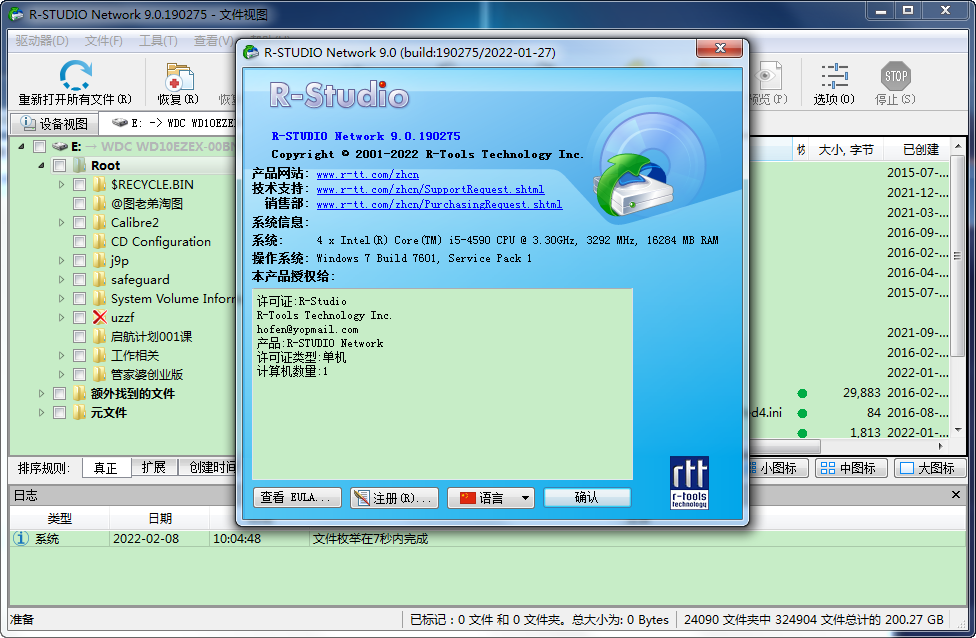
Task: Check the safeguard checkbox
Action: click(x=79, y=279)
